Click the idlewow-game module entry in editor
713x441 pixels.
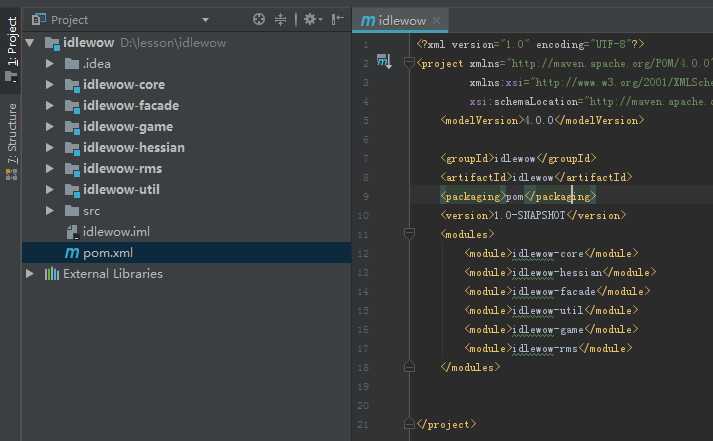[551, 330]
